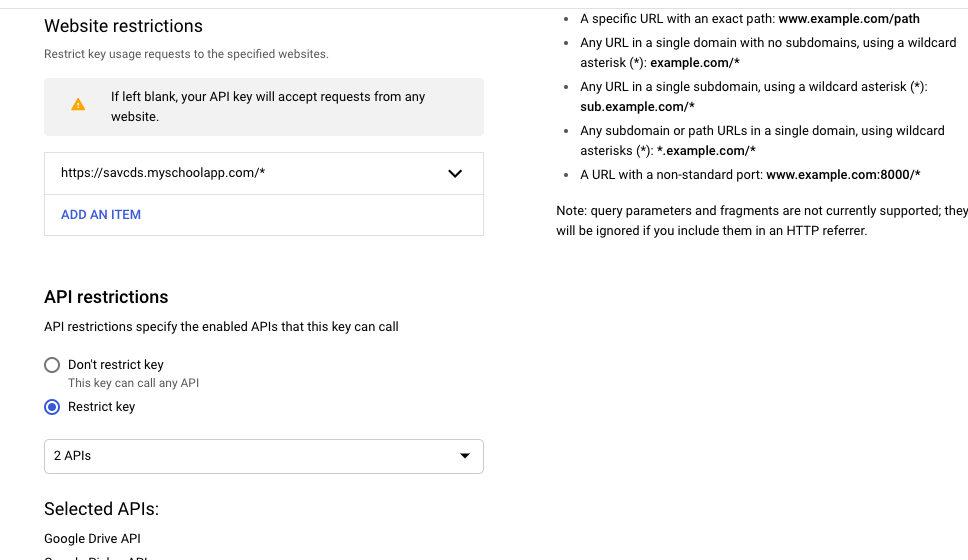Select the Don't restrict key option
Viewport: 968px width, 560px height.
click(x=53, y=365)
